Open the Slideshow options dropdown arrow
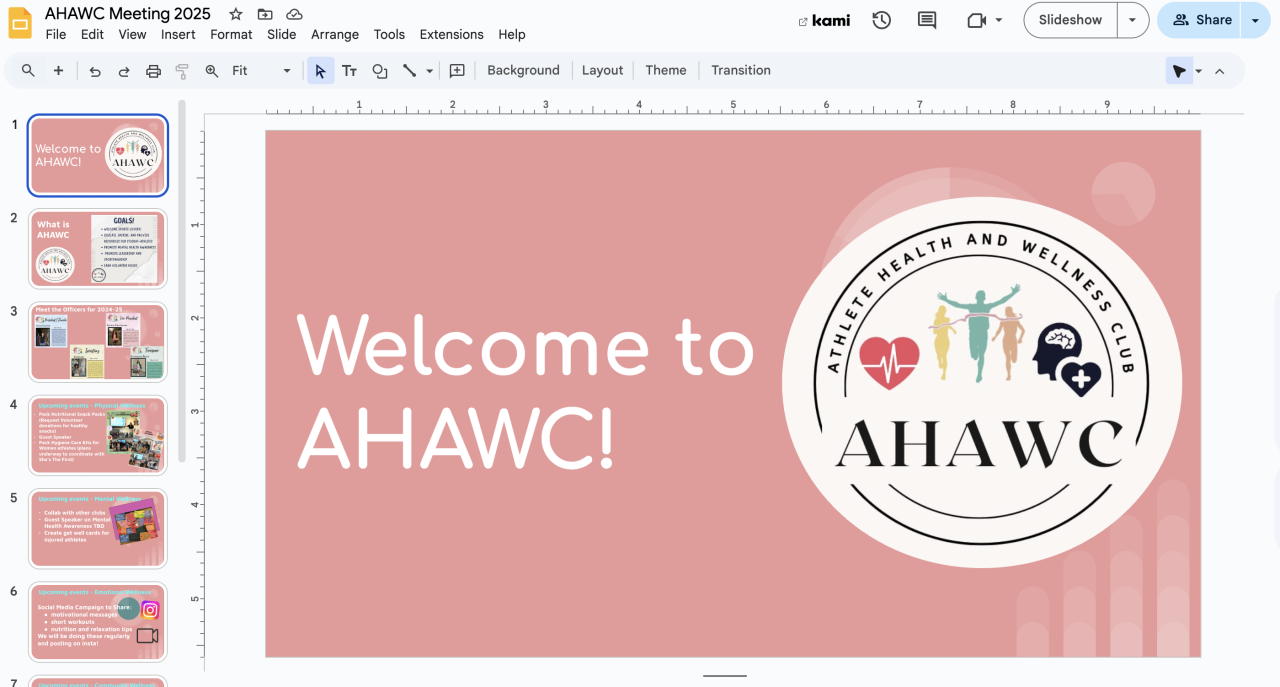1280x687 pixels. coord(1132,20)
